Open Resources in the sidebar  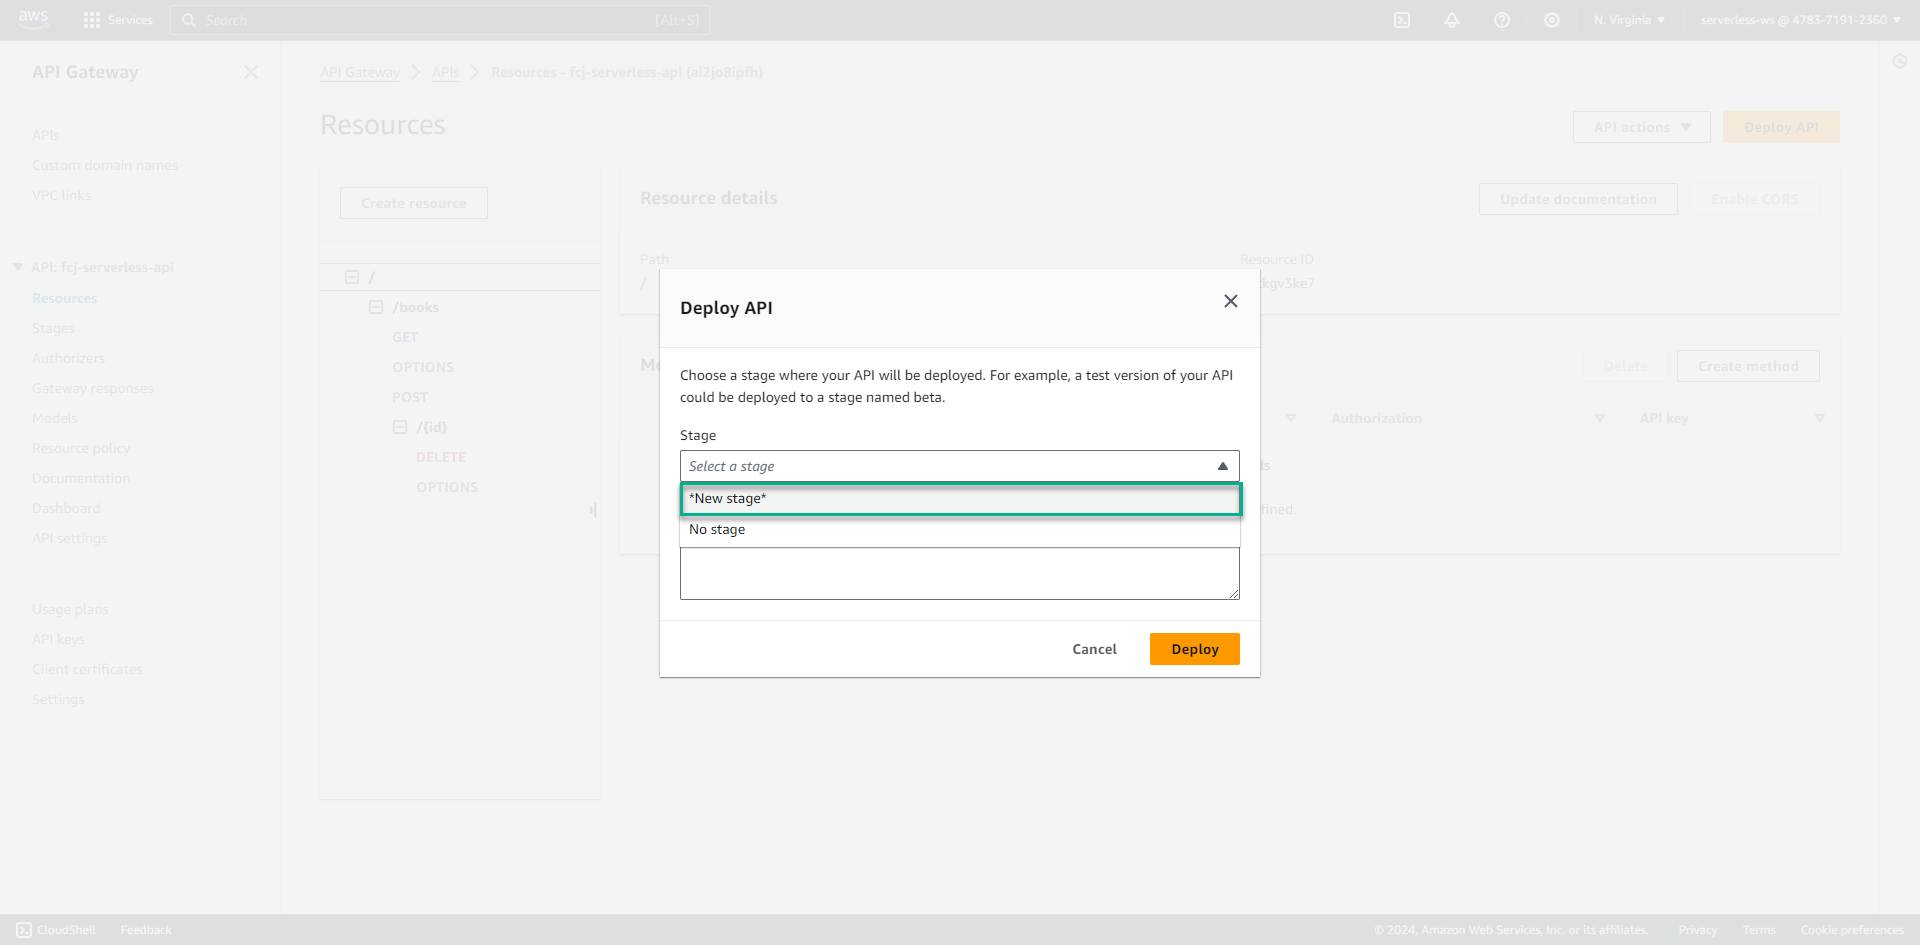65,298
